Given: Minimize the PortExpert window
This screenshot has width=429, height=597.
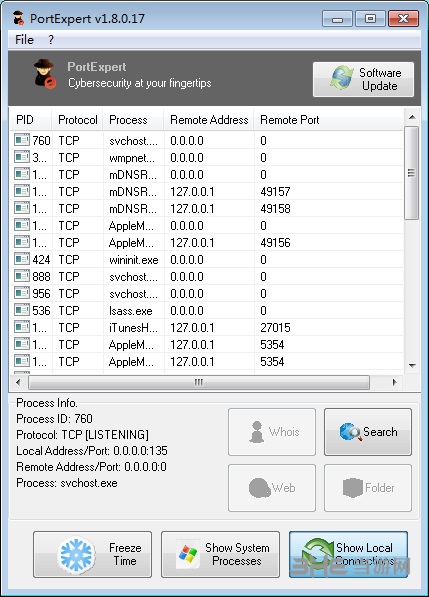Looking at the screenshot, I should (337, 18).
